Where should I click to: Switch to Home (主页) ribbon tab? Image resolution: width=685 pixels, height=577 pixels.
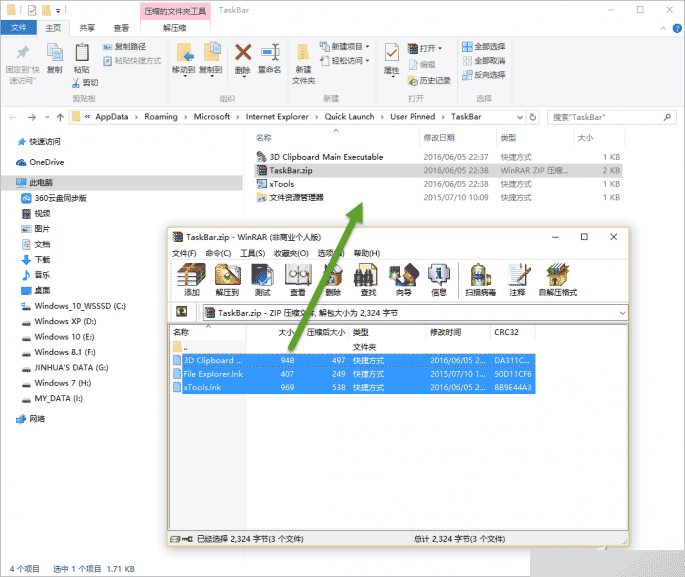pyautogui.click(x=53, y=28)
